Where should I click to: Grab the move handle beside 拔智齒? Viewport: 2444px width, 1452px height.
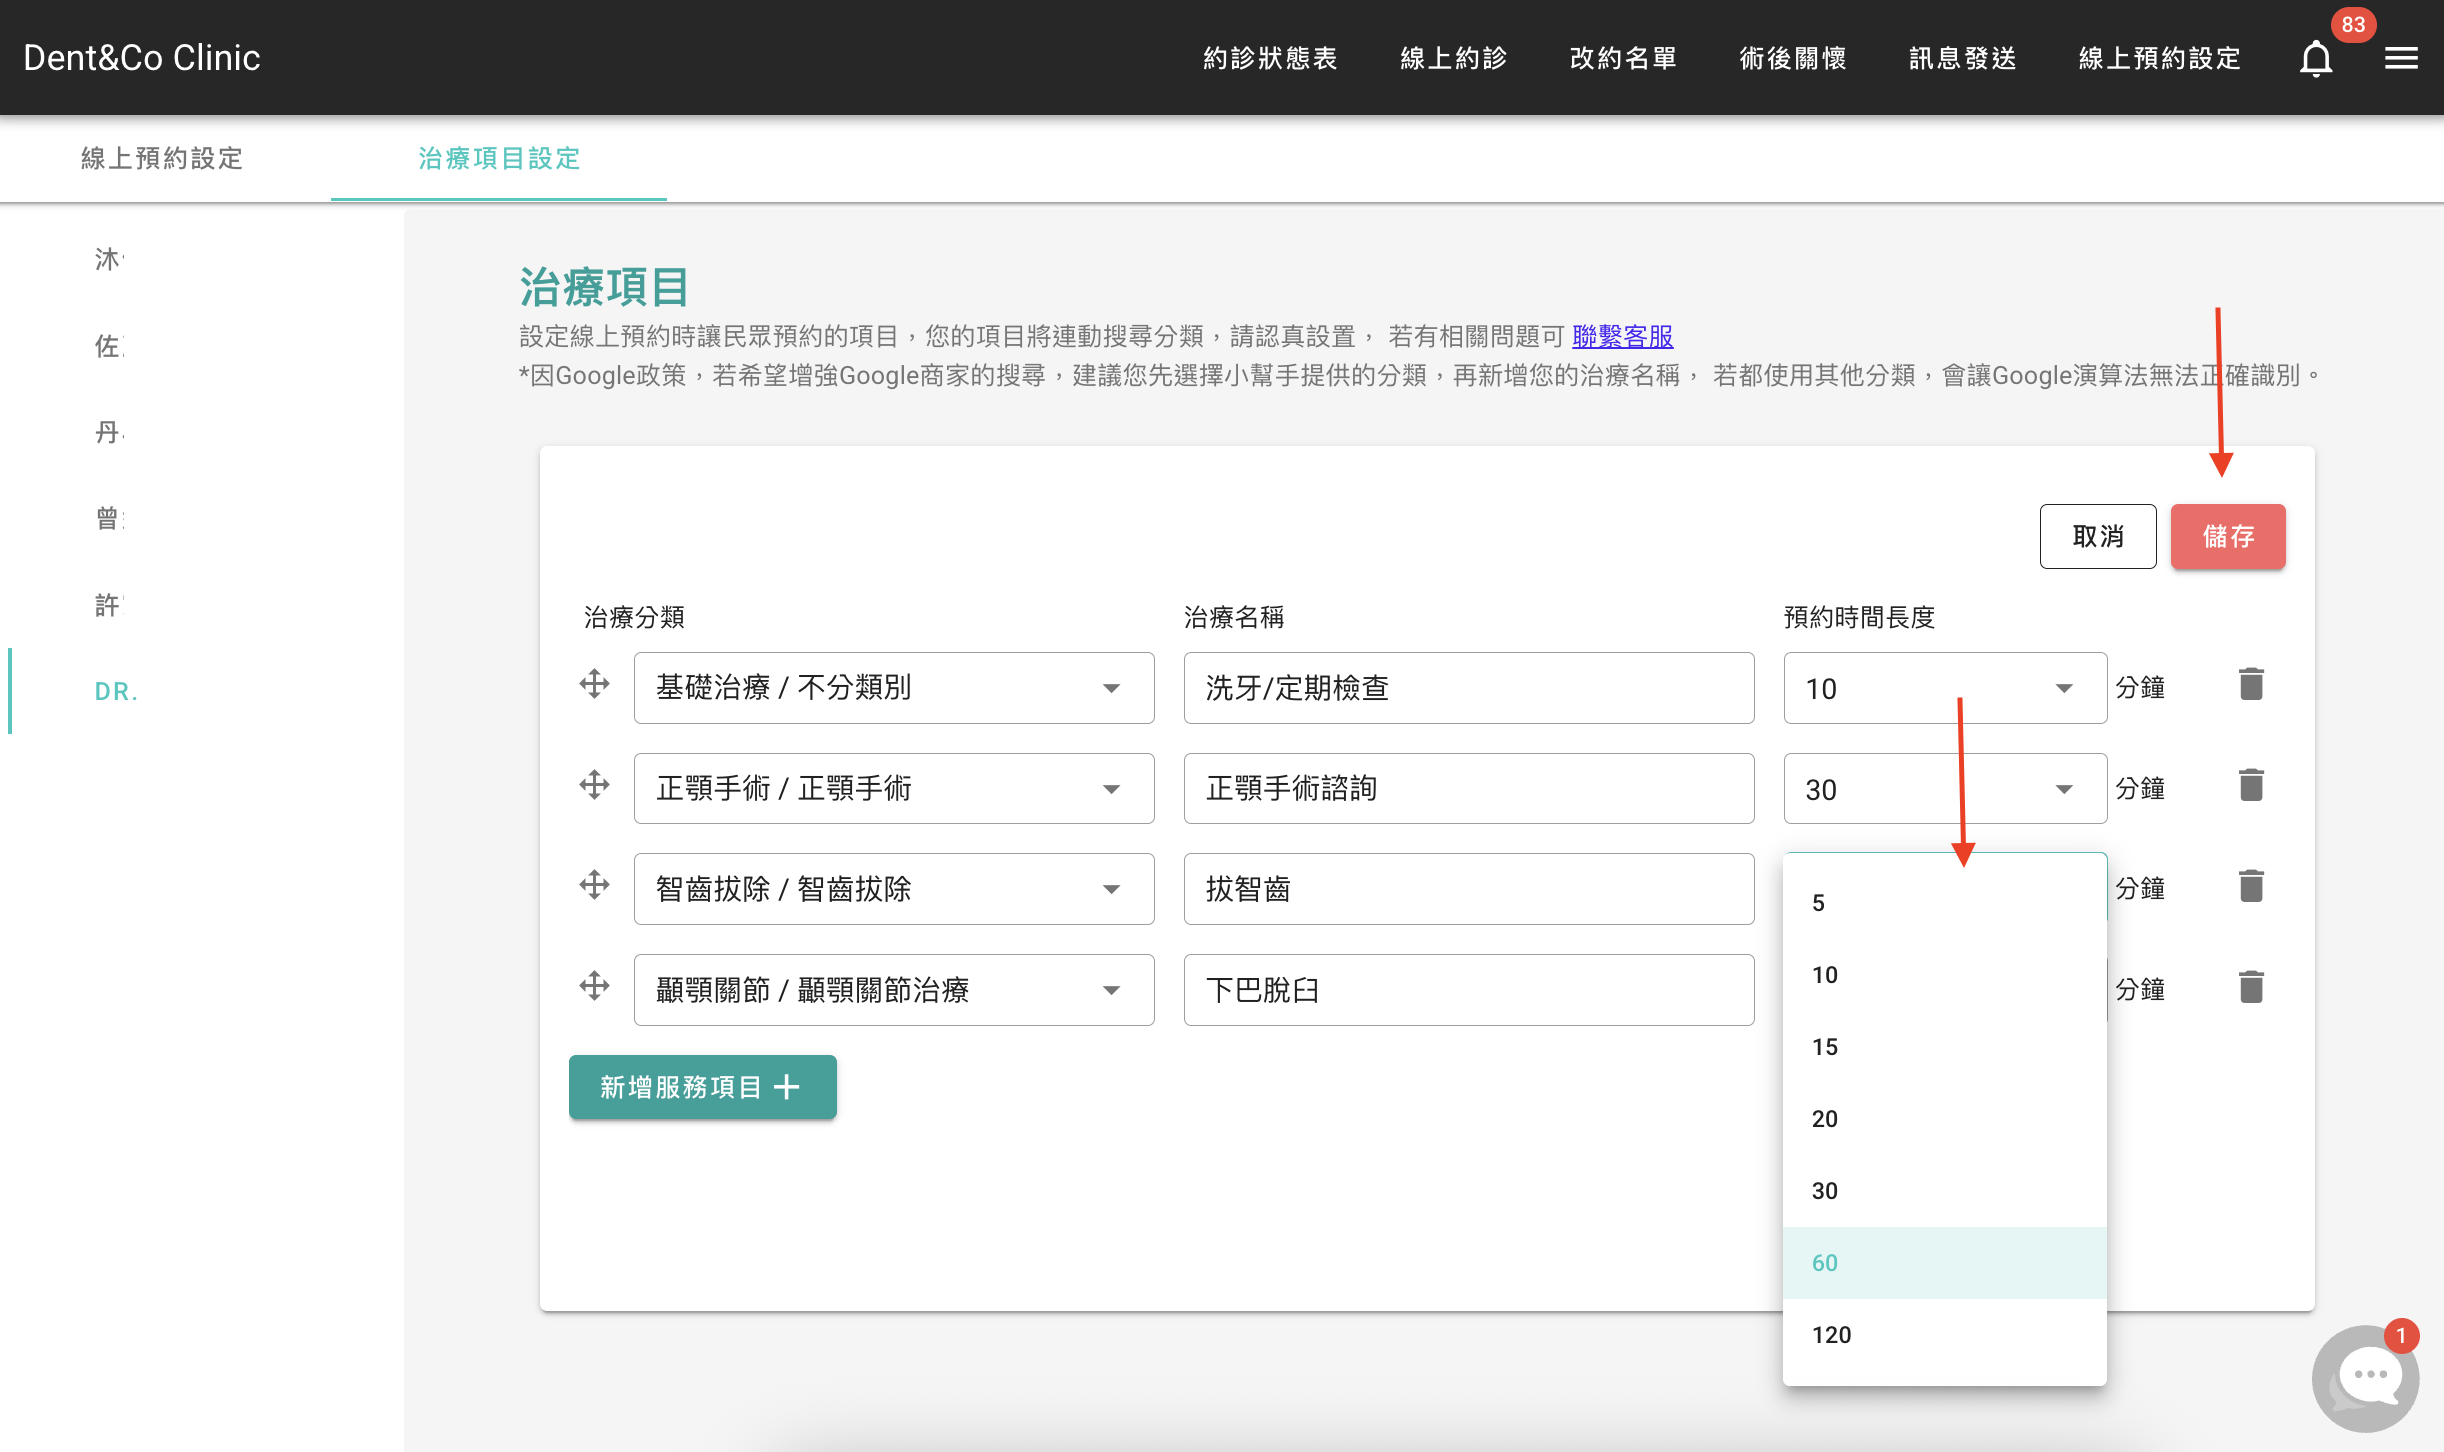click(x=593, y=886)
